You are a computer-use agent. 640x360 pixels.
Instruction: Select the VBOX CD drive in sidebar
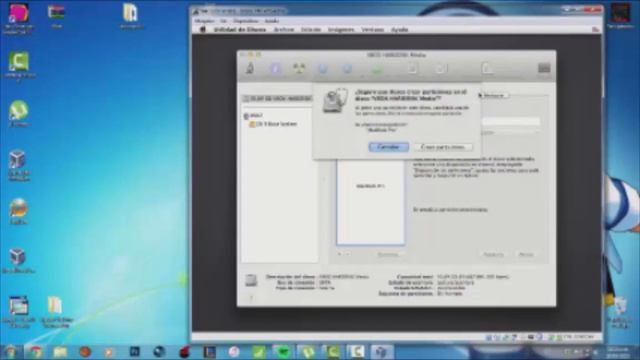click(x=253, y=116)
